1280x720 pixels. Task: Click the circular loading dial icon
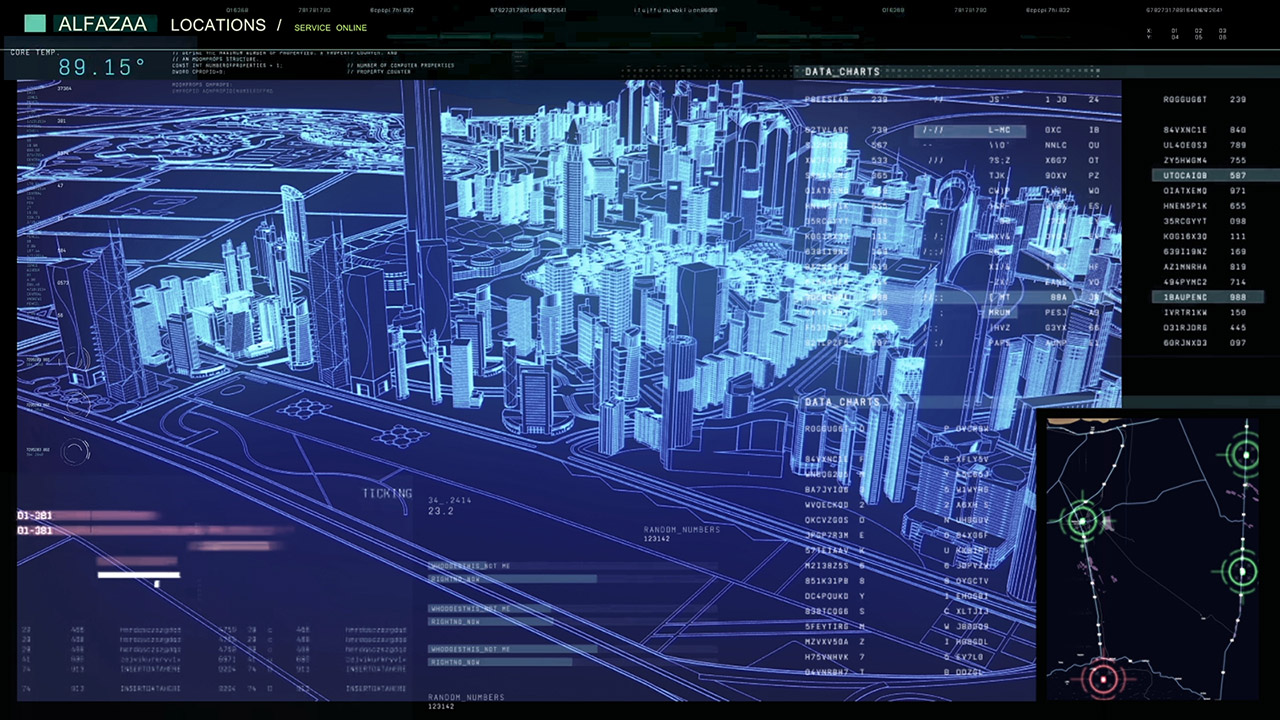75,452
